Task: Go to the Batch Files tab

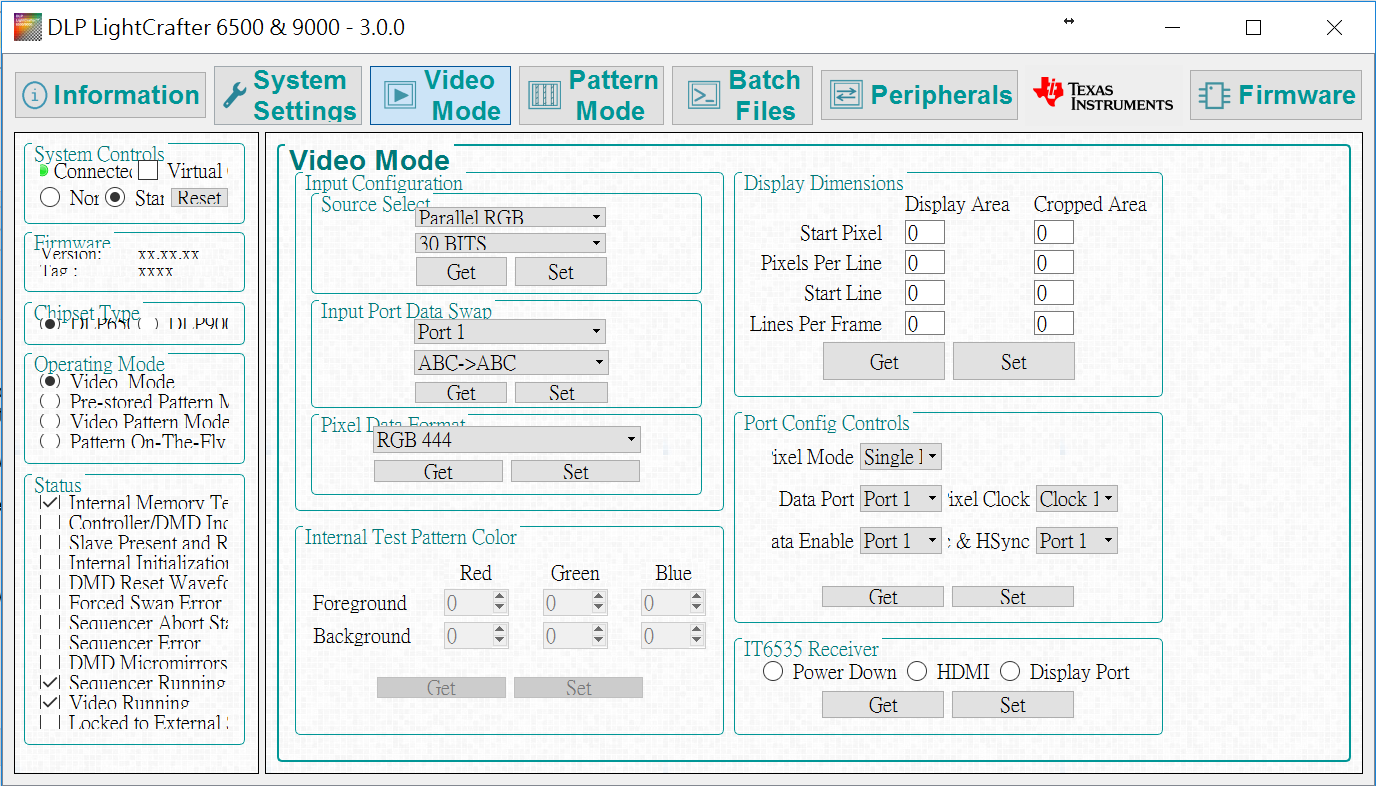Action: [x=744, y=95]
